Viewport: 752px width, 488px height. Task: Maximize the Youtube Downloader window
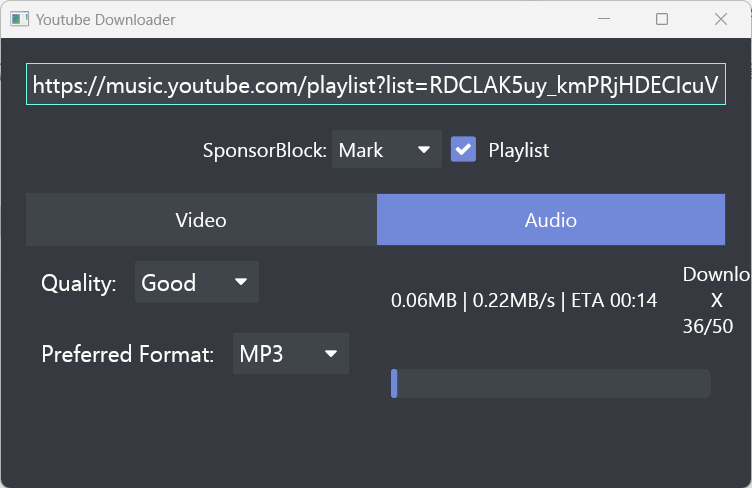[661, 19]
